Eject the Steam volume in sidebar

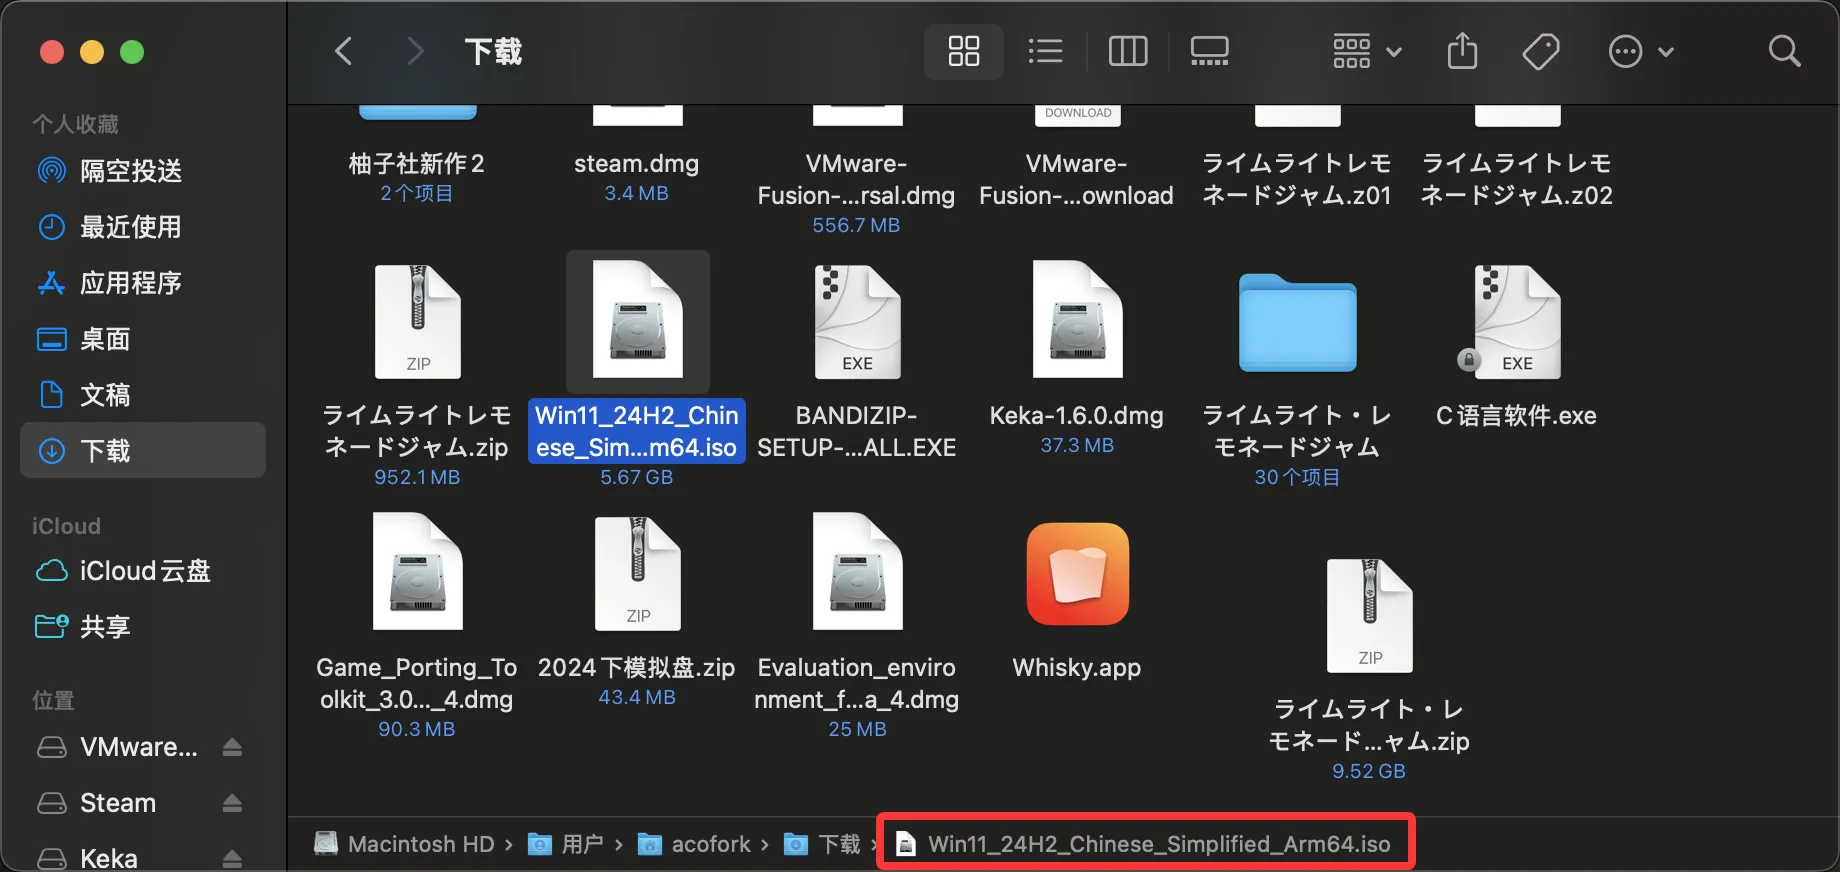(x=232, y=803)
